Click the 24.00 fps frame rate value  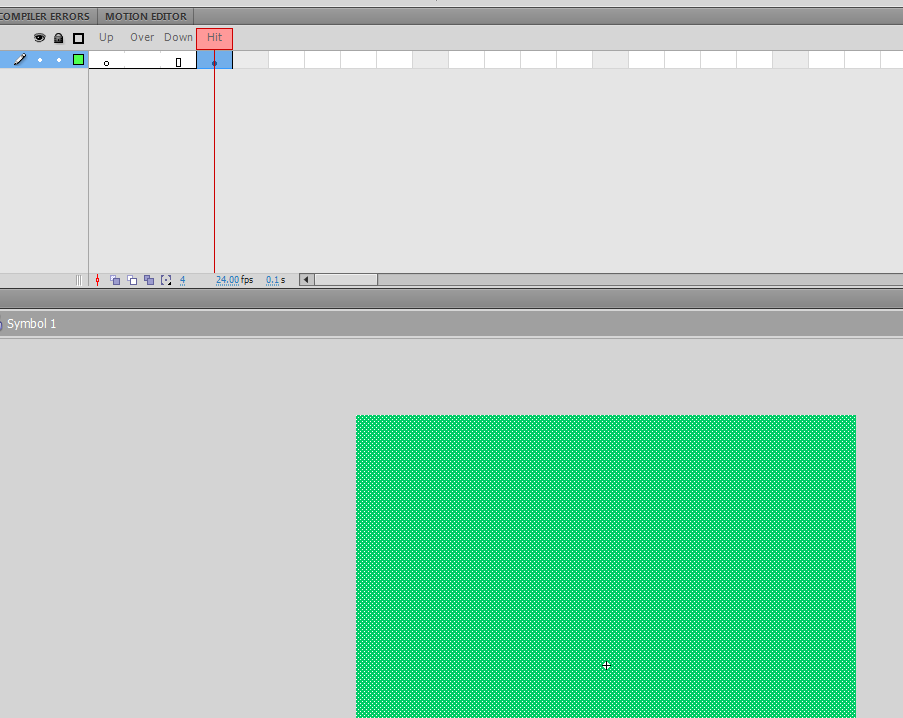pyautogui.click(x=227, y=280)
